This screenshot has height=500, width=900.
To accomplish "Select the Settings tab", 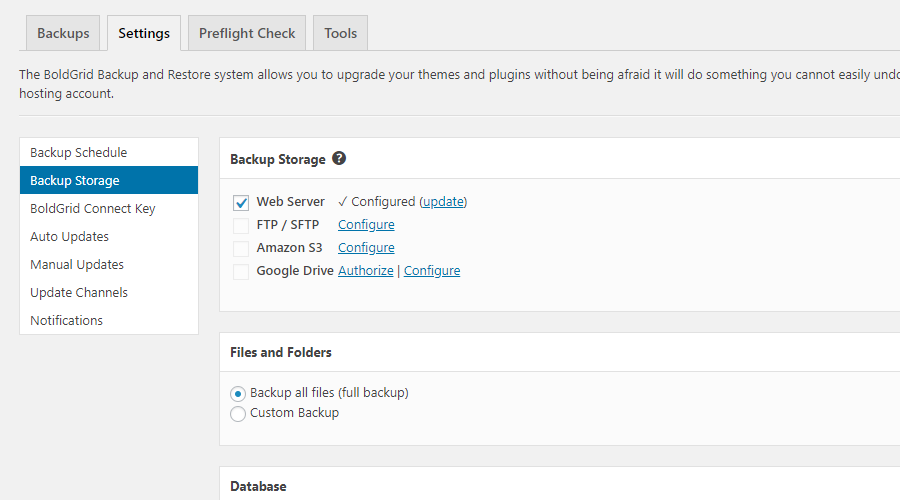I will coord(144,33).
